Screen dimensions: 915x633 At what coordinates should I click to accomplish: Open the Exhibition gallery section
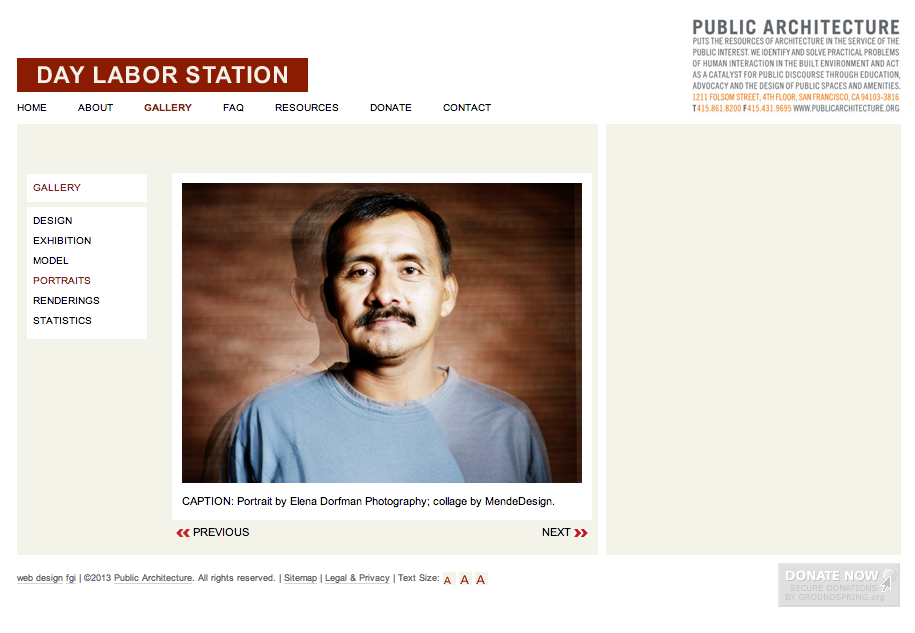(62, 240)
